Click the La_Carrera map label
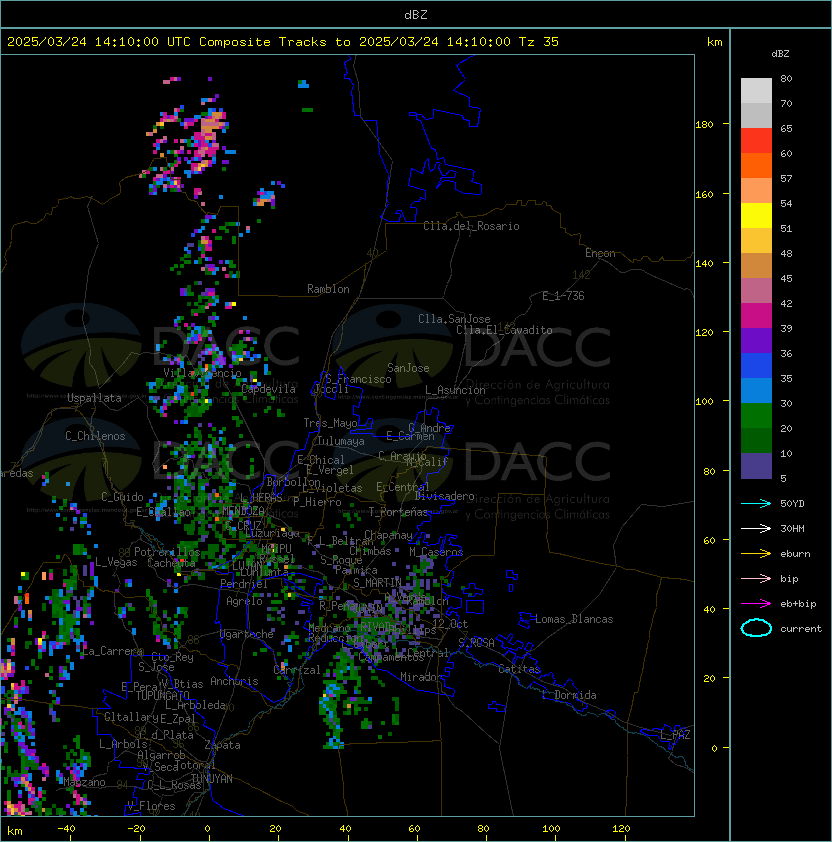832x842 pixels. click(113, 651)
